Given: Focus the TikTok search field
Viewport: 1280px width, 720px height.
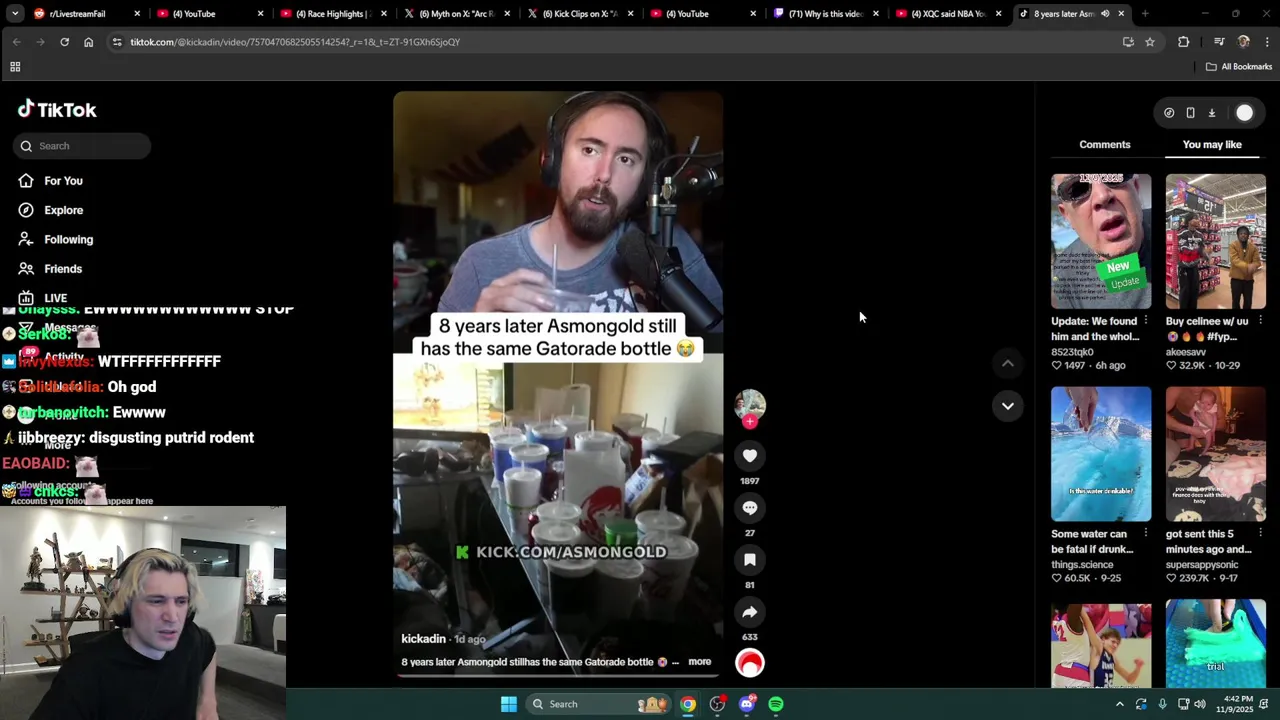Looking at the screenshot, I should 82,146.
